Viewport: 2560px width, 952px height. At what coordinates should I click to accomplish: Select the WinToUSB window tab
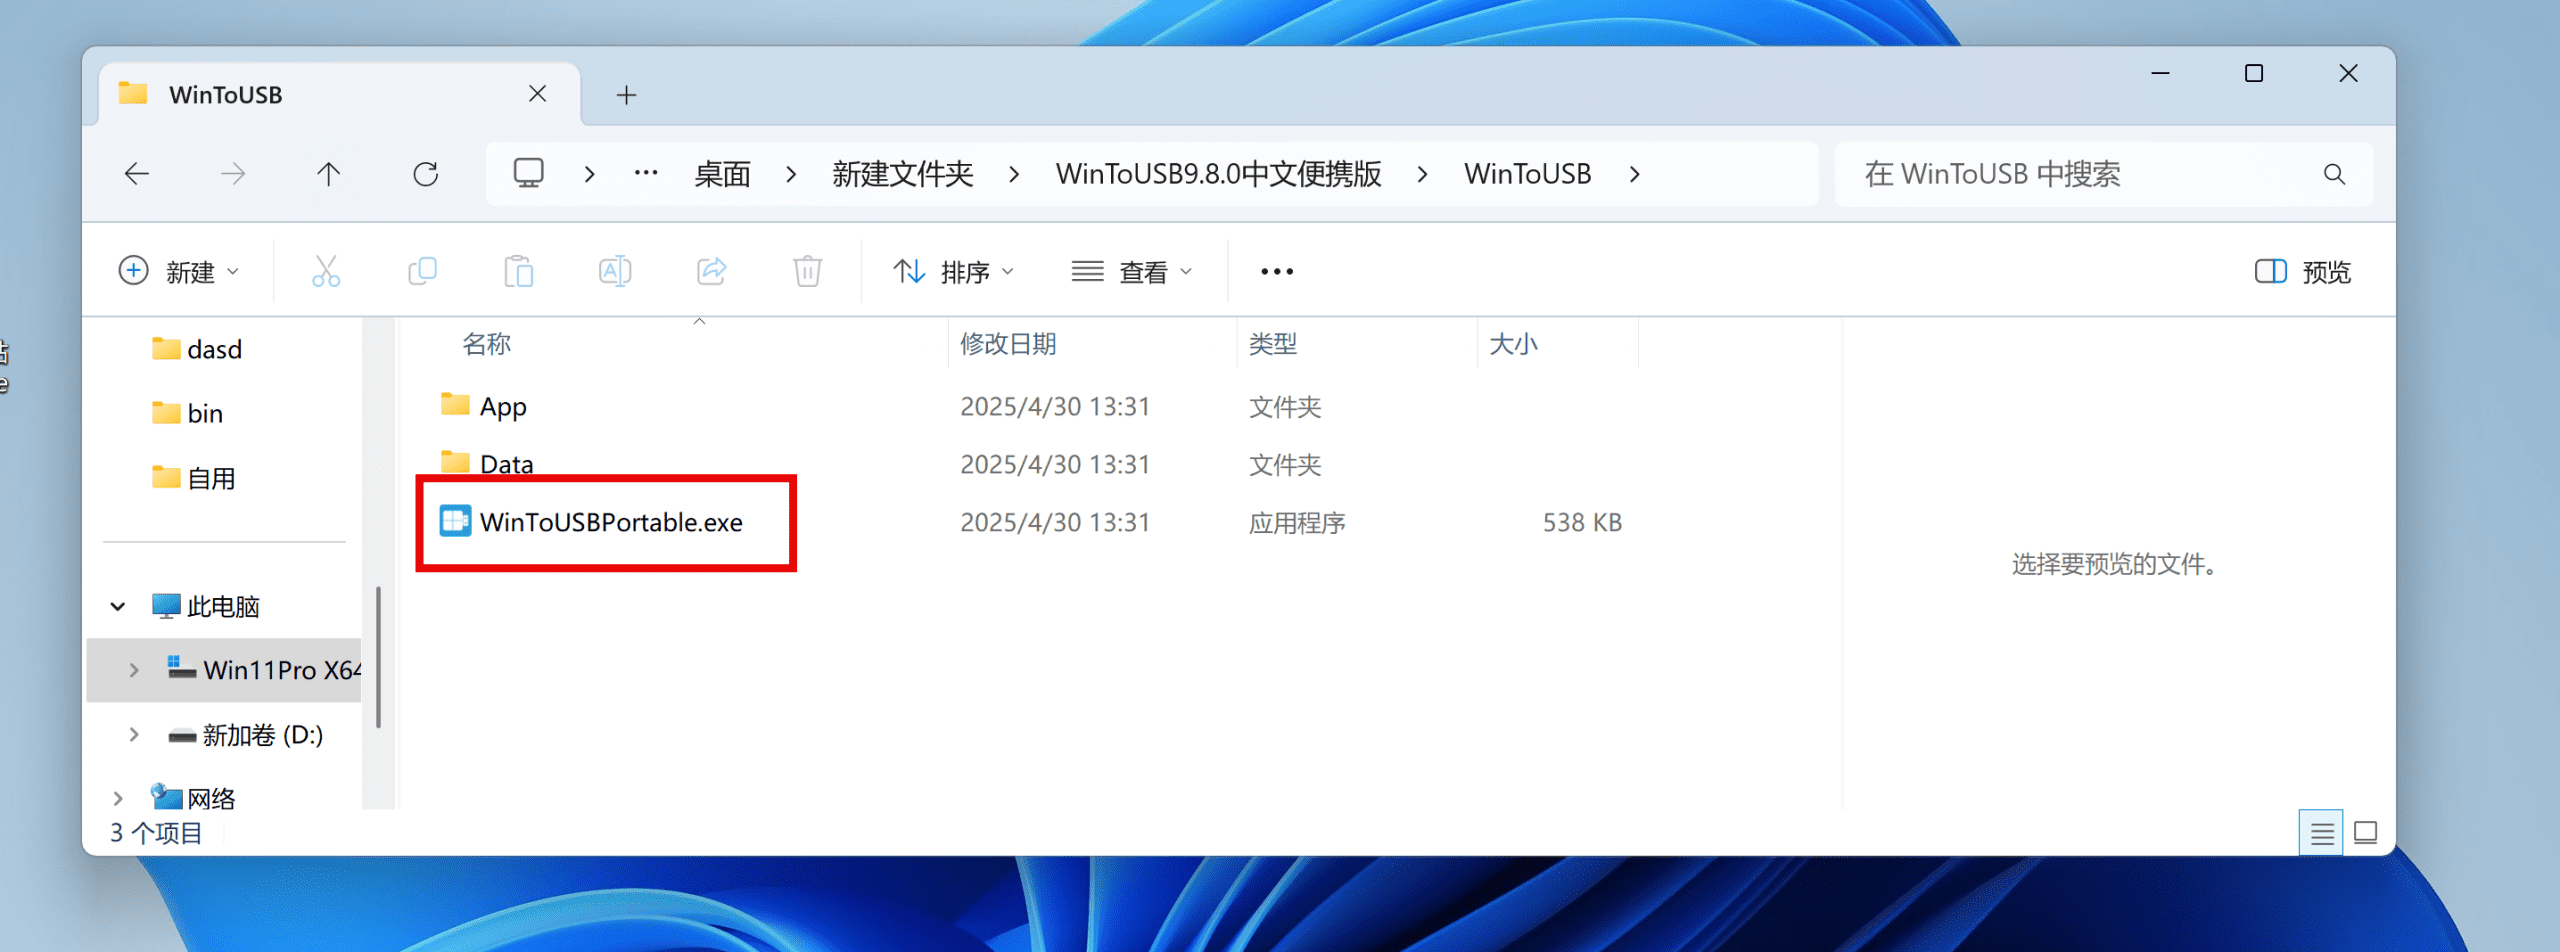point(340,95)
